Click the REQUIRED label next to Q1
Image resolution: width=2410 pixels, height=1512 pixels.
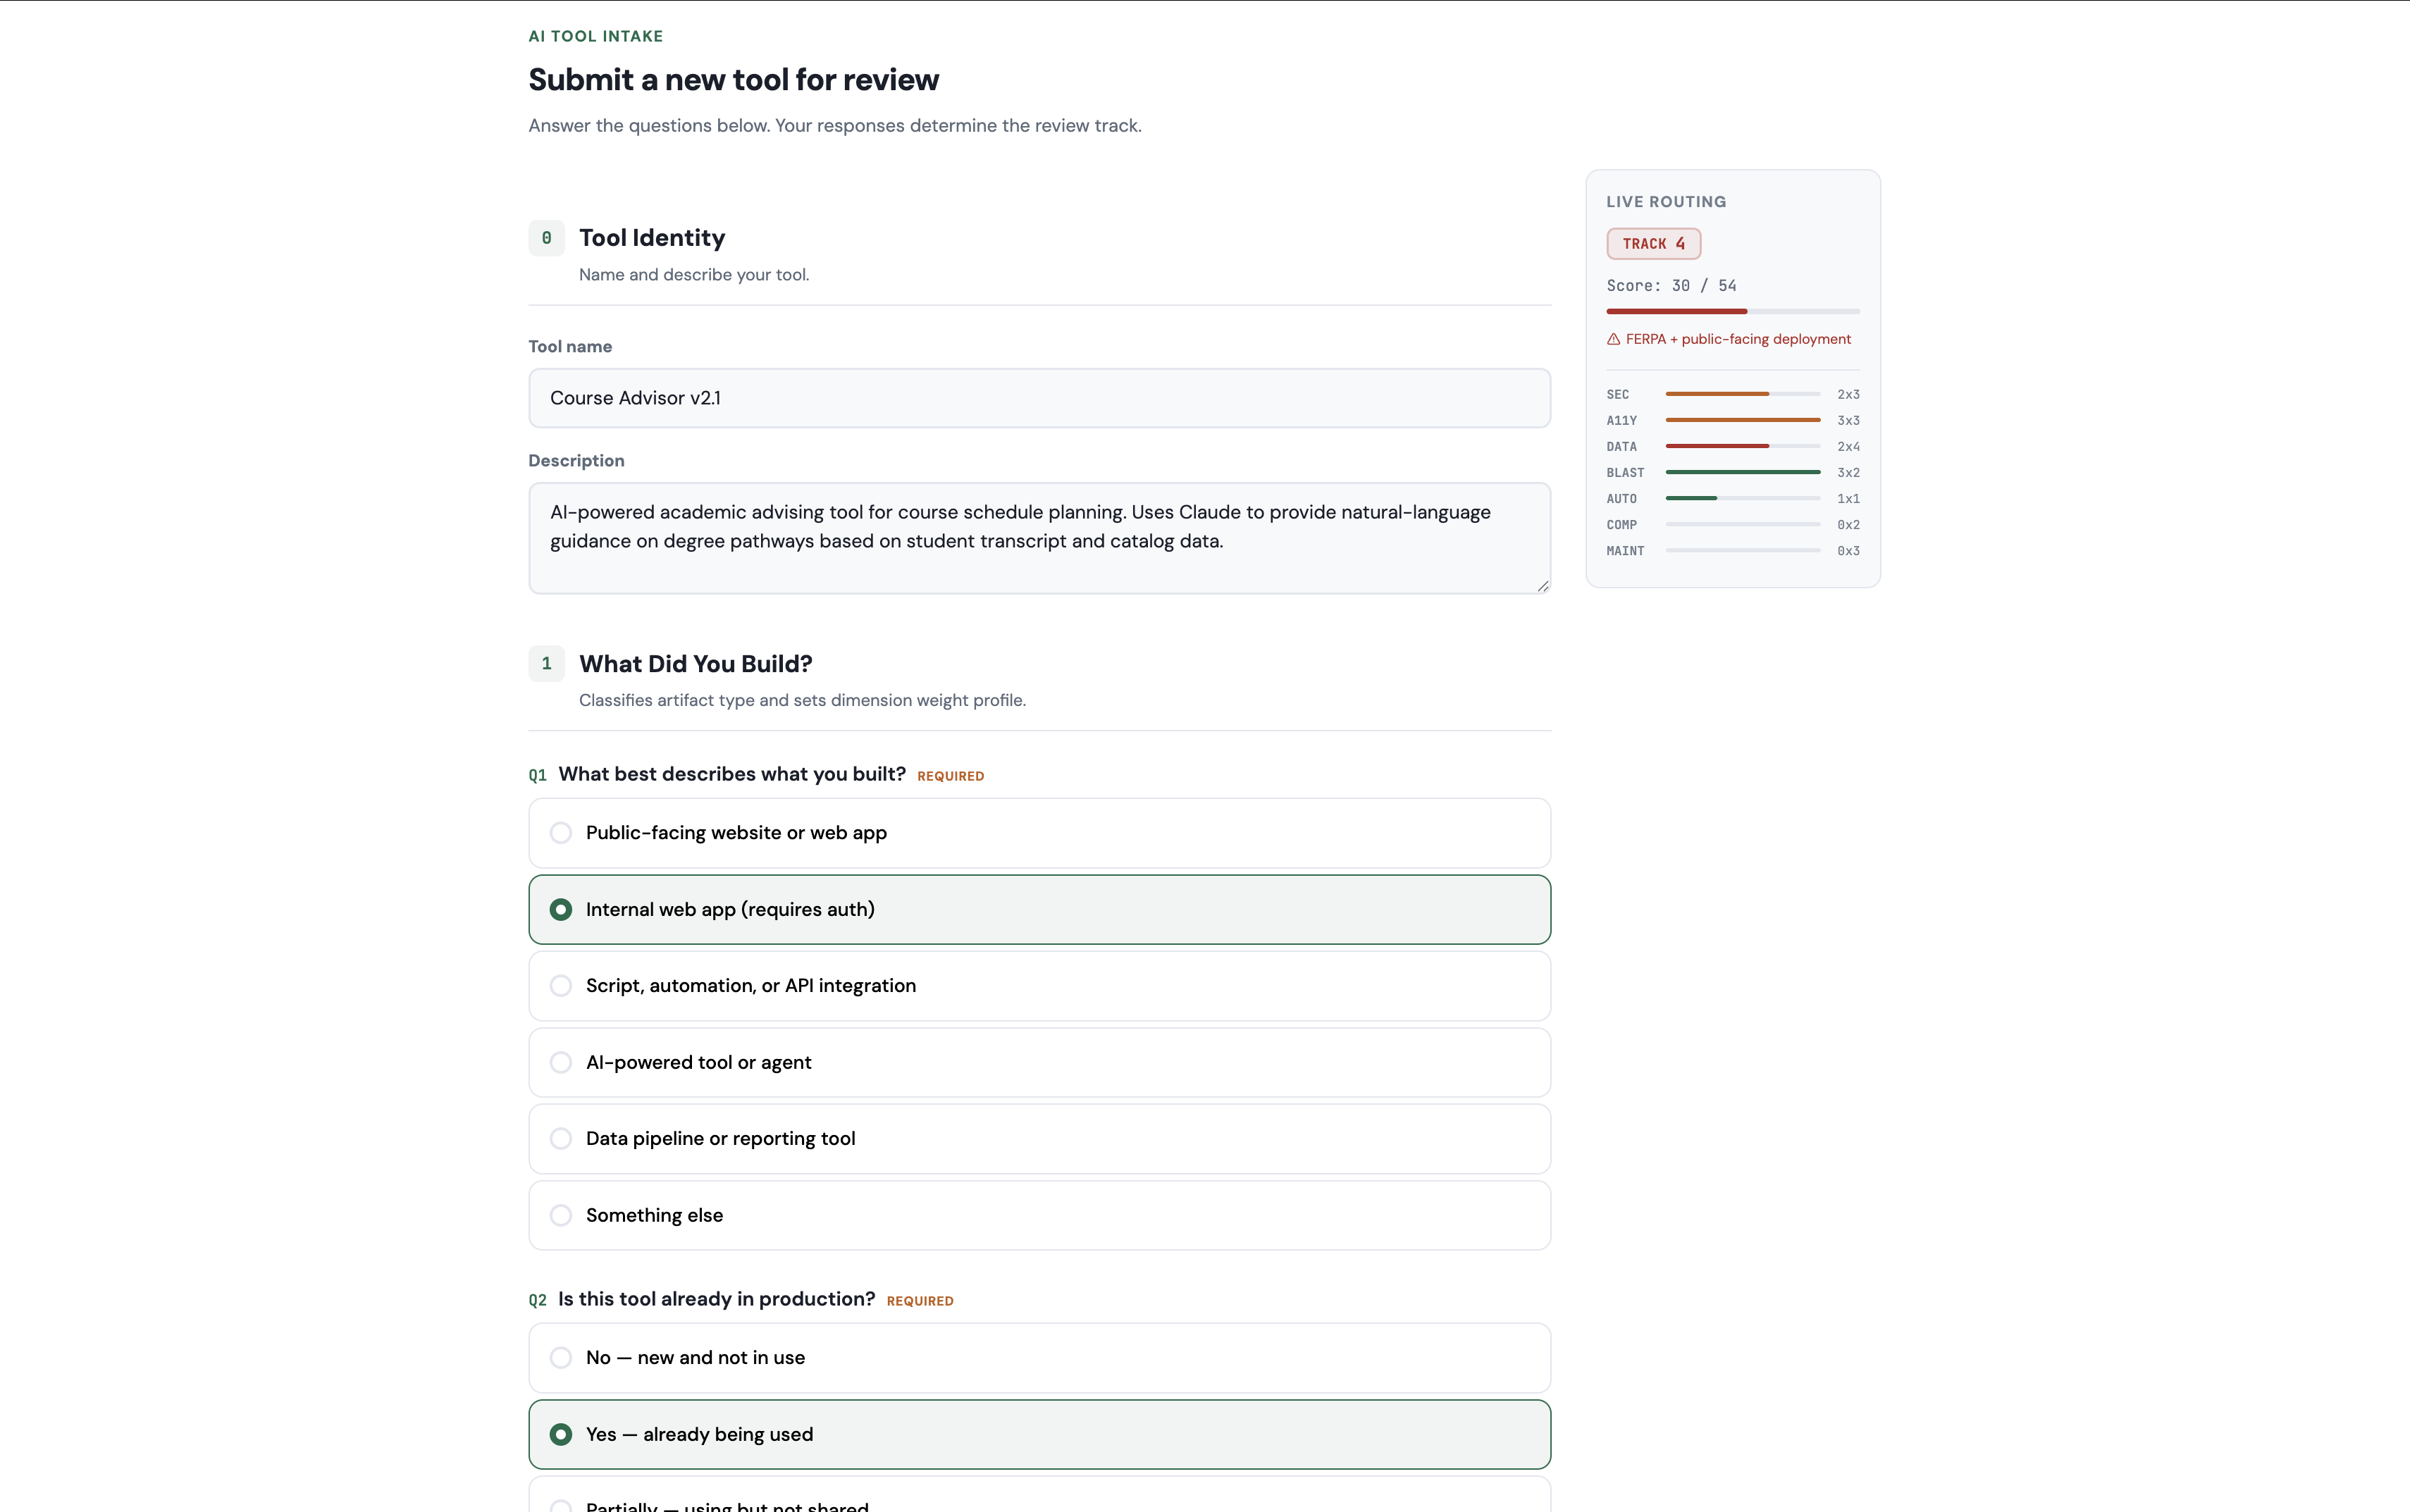(x=949, y=776)
